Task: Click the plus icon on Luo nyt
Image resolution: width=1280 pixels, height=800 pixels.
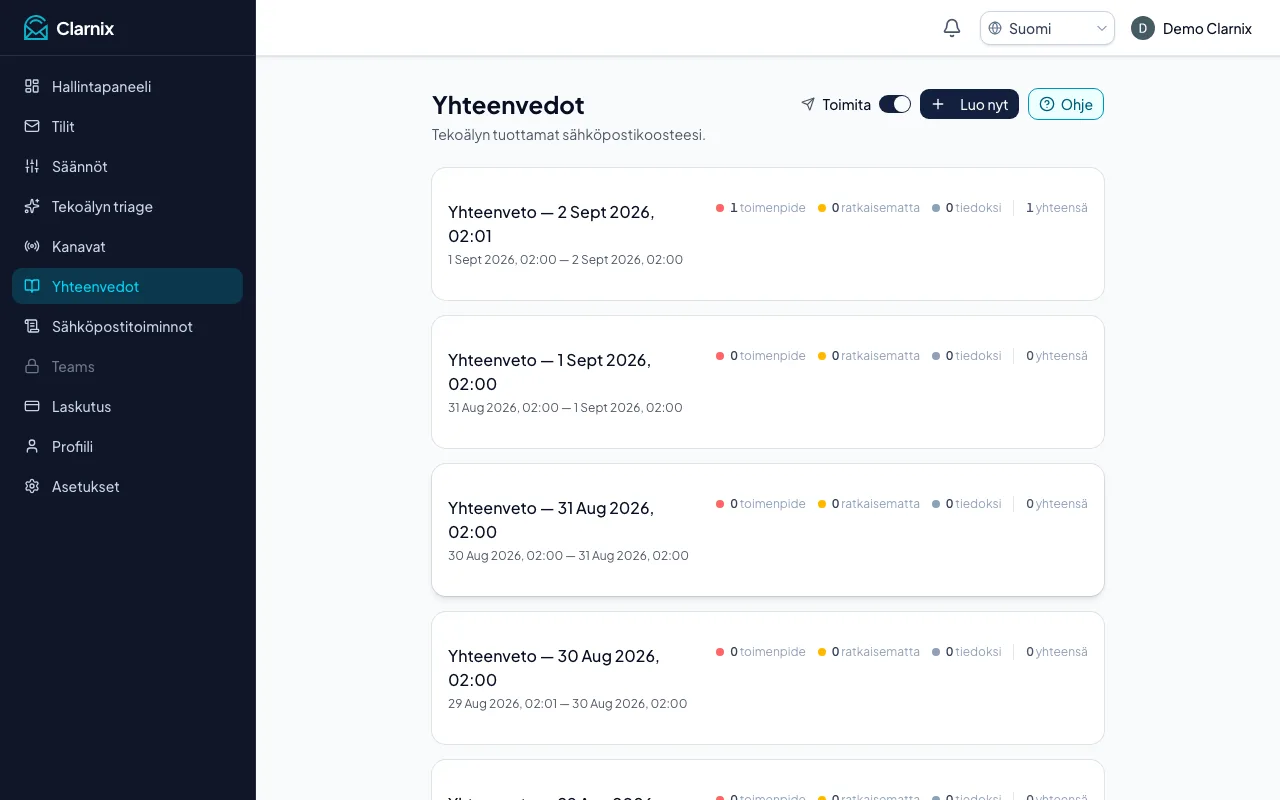Action: click(938, 104)
